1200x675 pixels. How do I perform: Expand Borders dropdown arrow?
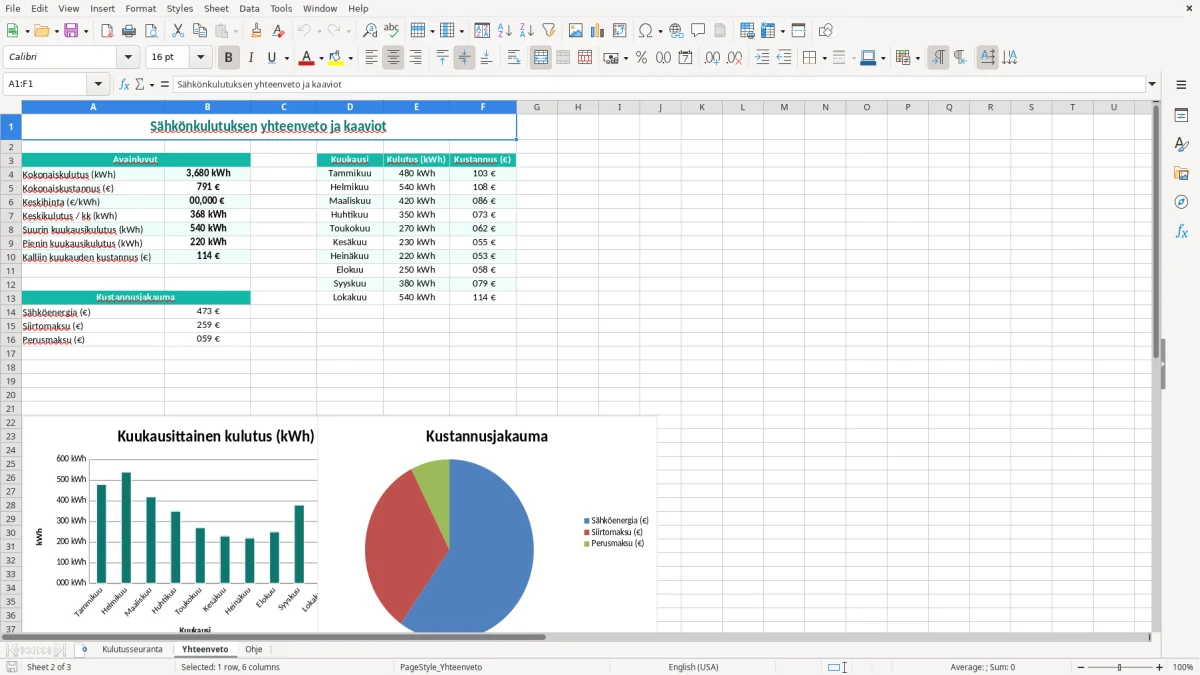click(823, 58)
